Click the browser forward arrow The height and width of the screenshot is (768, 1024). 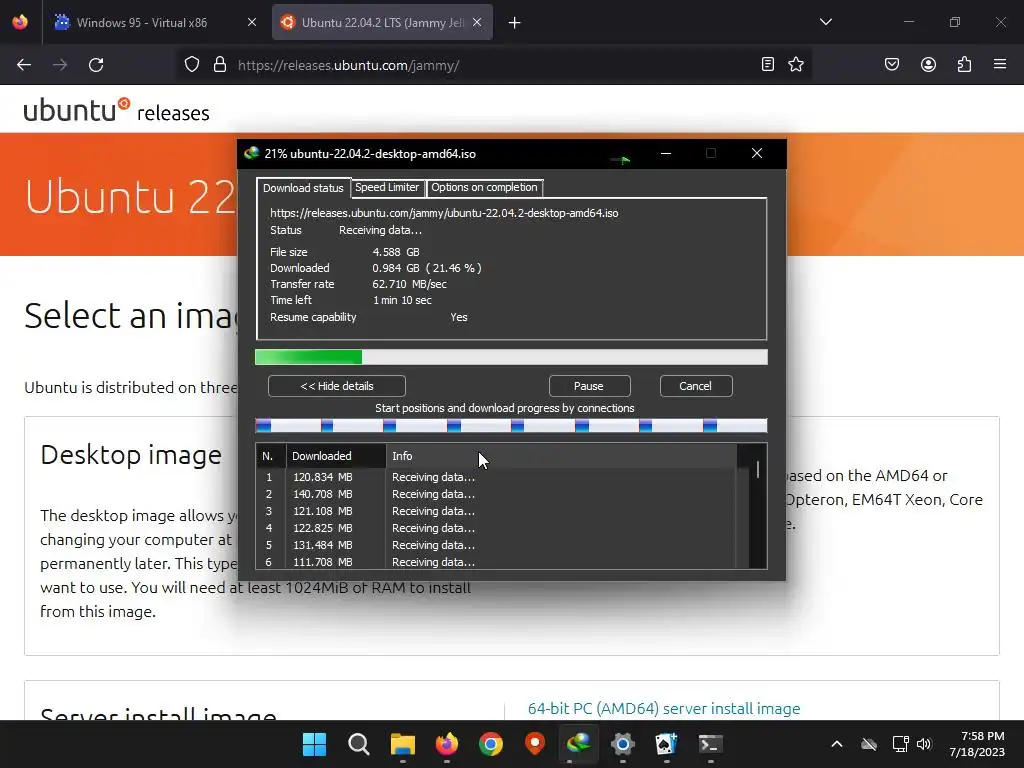(60, 65)
